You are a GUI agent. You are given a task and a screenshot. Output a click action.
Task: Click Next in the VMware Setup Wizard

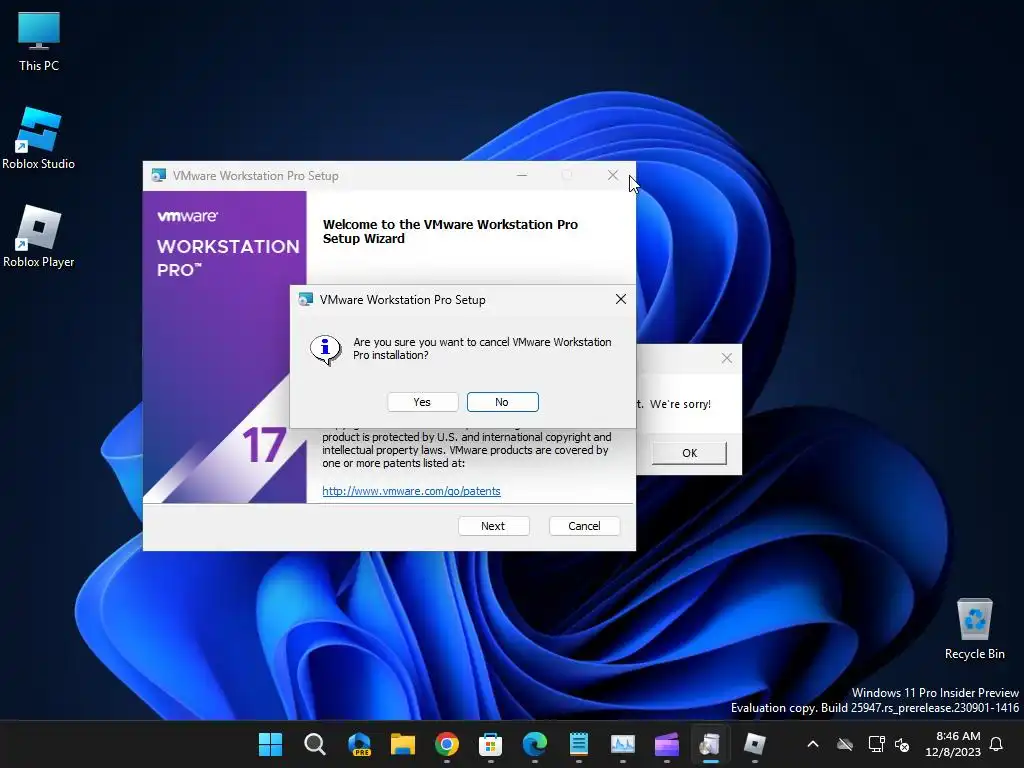click(x=494, y=526)
